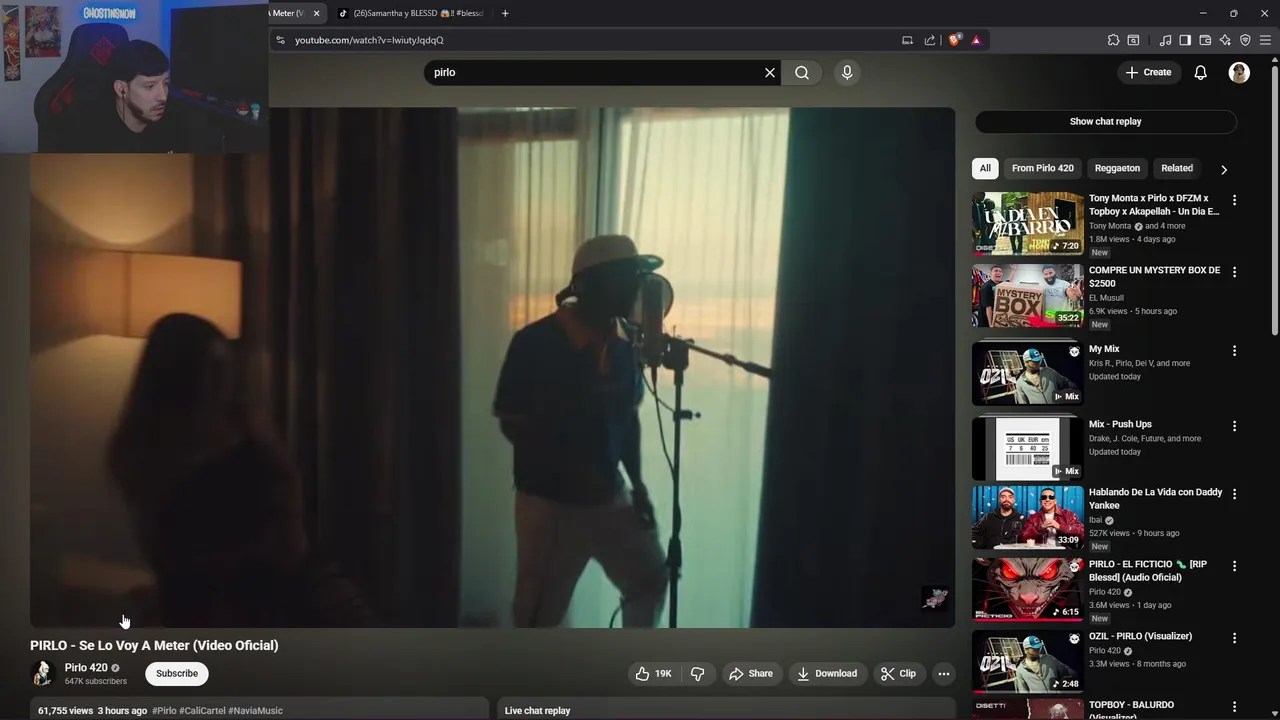Open options menu for El Ficticio video
This screenshot has height=720, width=1280.
coord(1234,566)
